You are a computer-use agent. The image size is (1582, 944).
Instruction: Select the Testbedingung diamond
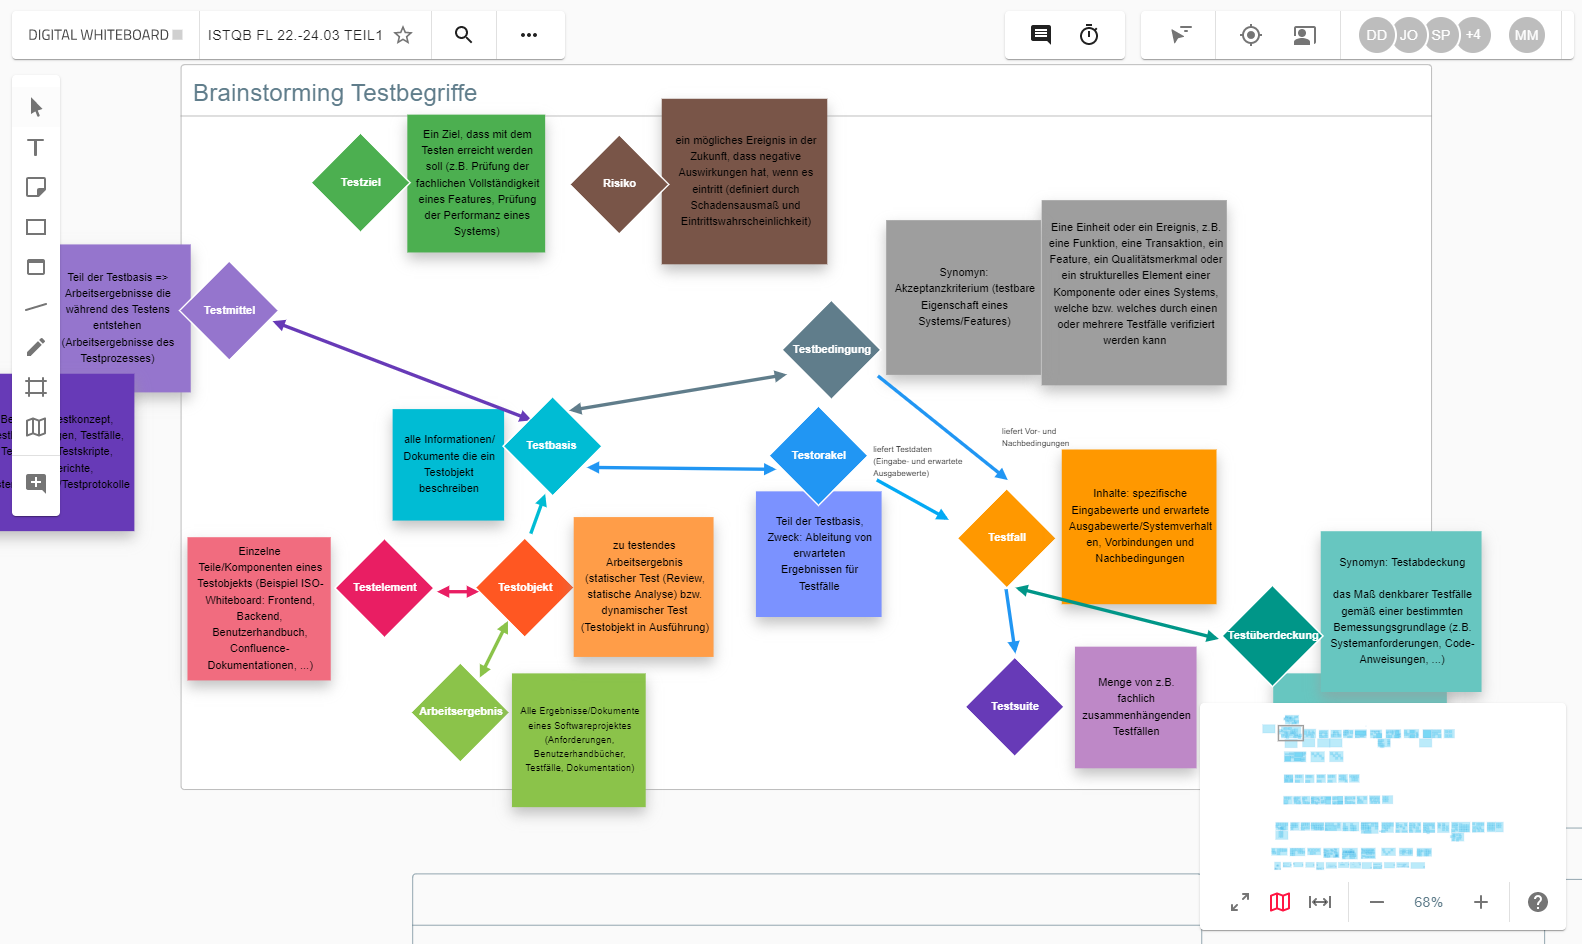831,350
